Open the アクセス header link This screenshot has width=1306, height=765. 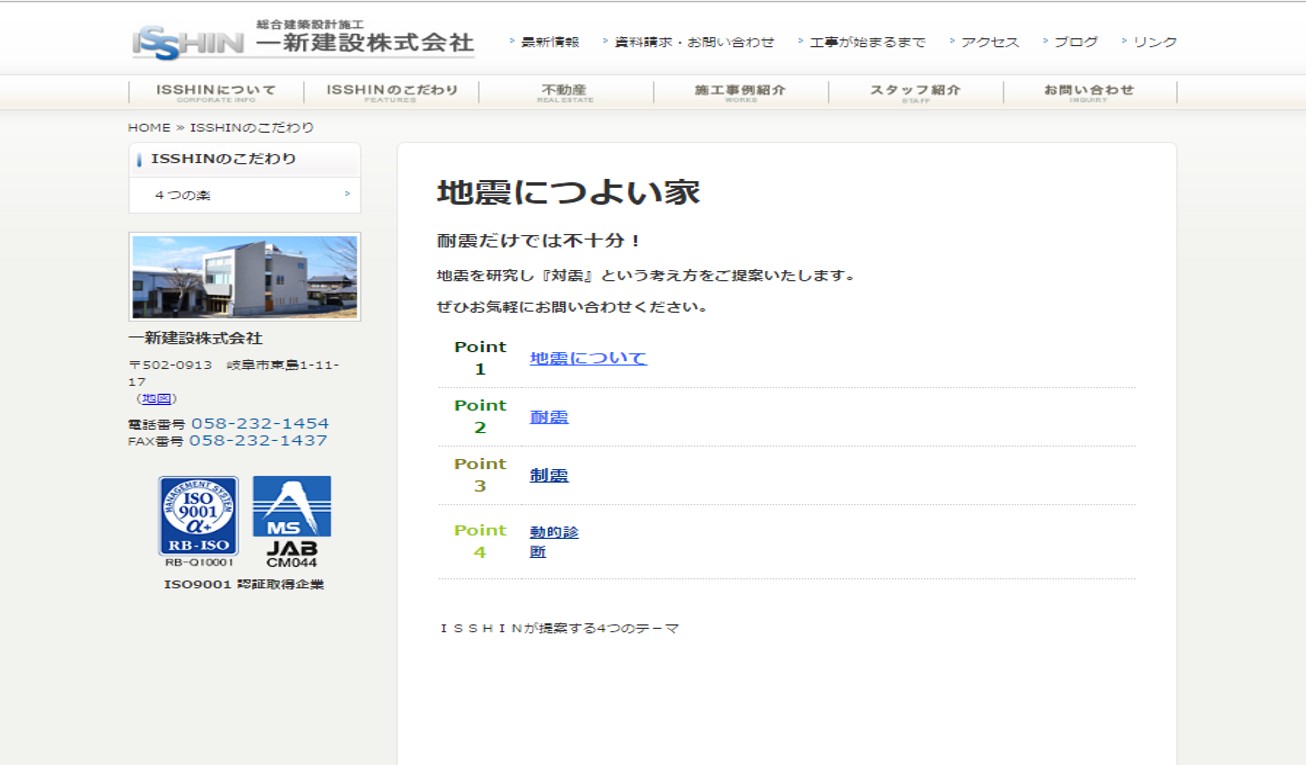990,42
